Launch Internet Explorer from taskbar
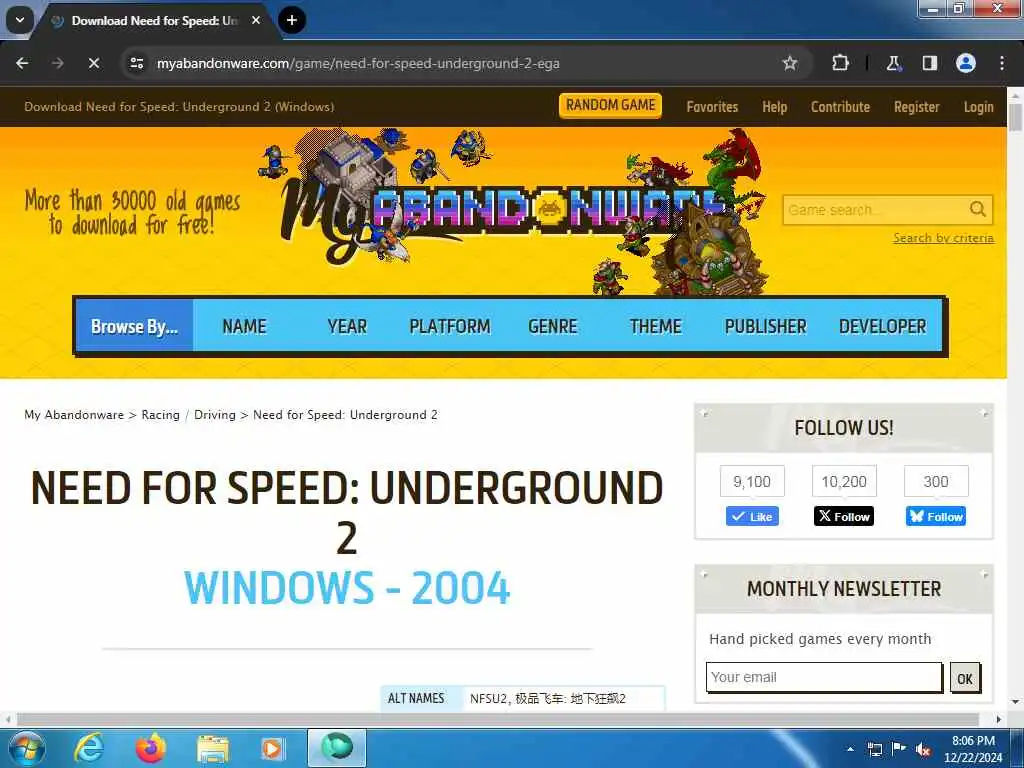1024x768 pixels. tap(89, 748)
